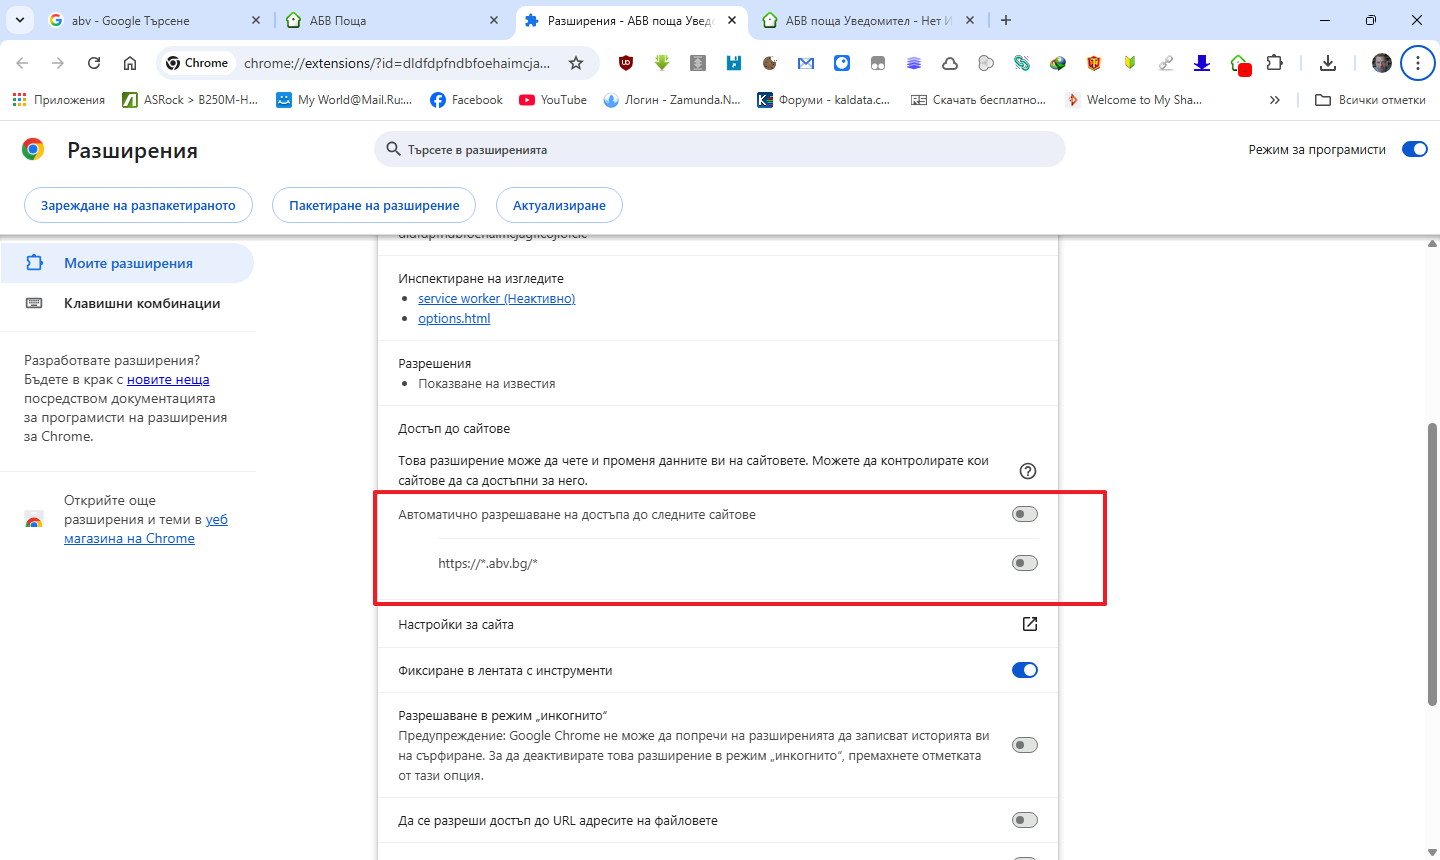
Task: Navigate back with the back arrow
Action: click(22, 63)
